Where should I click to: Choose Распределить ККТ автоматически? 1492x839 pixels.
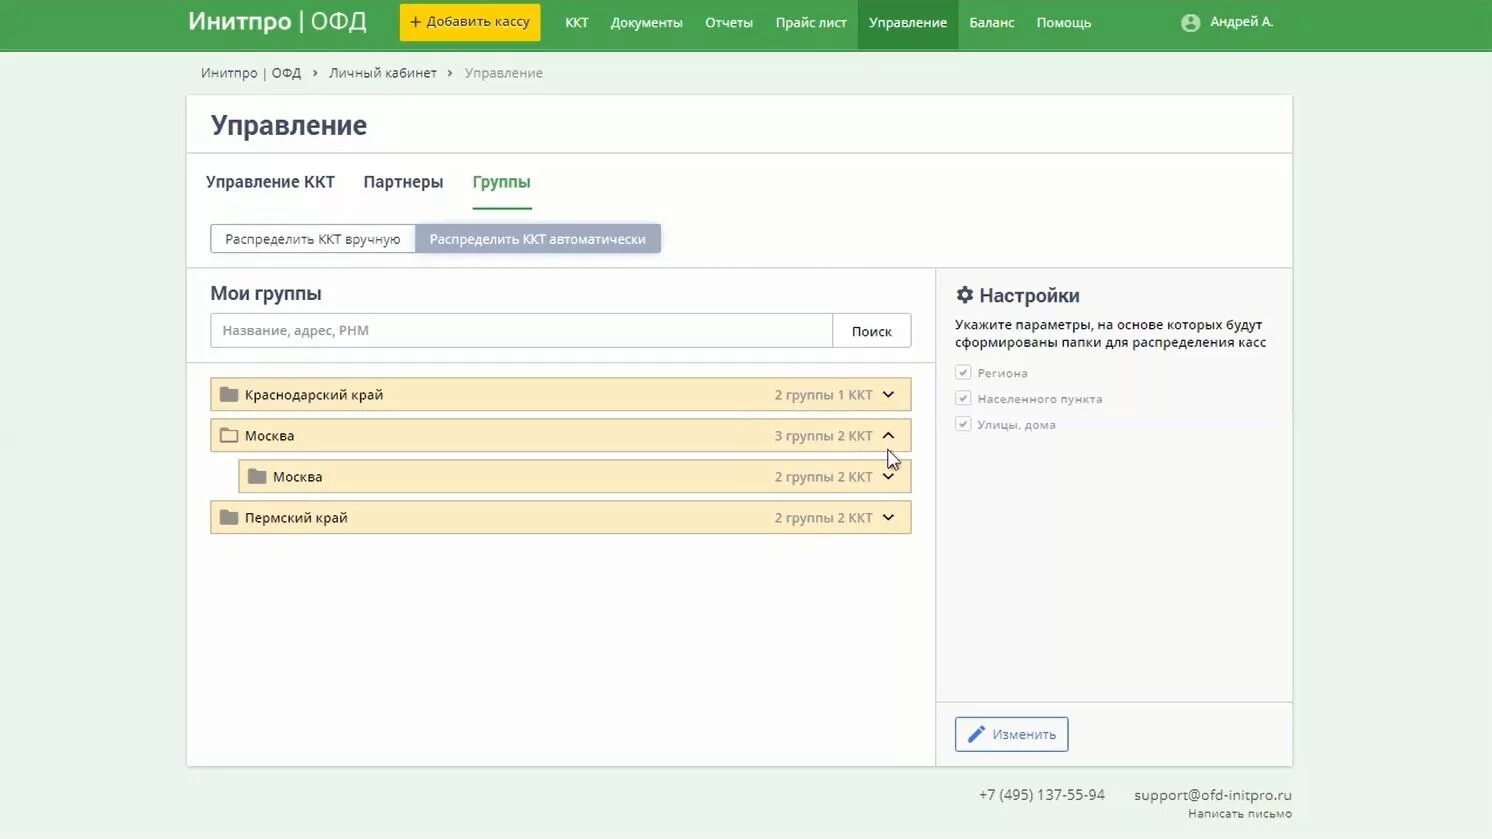538,239
